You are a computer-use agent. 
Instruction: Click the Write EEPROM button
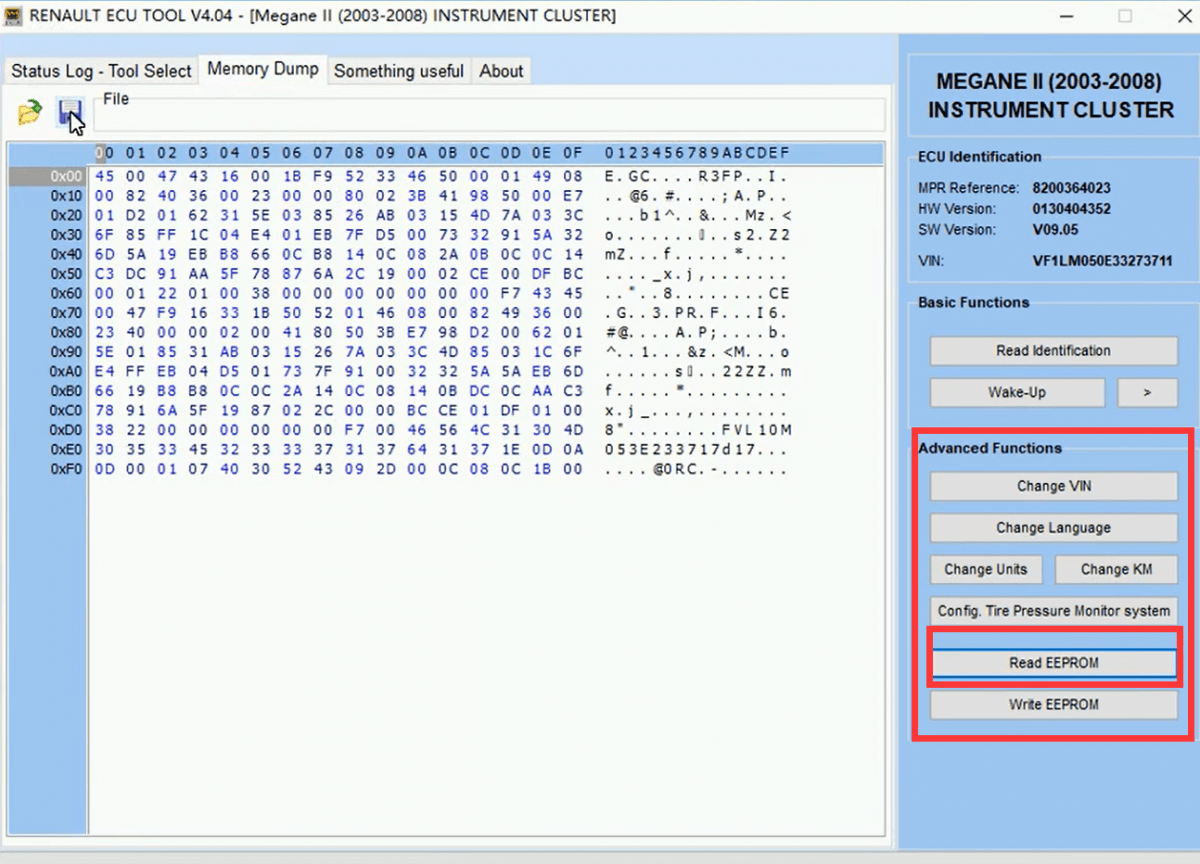click(x=1053, y=704)
